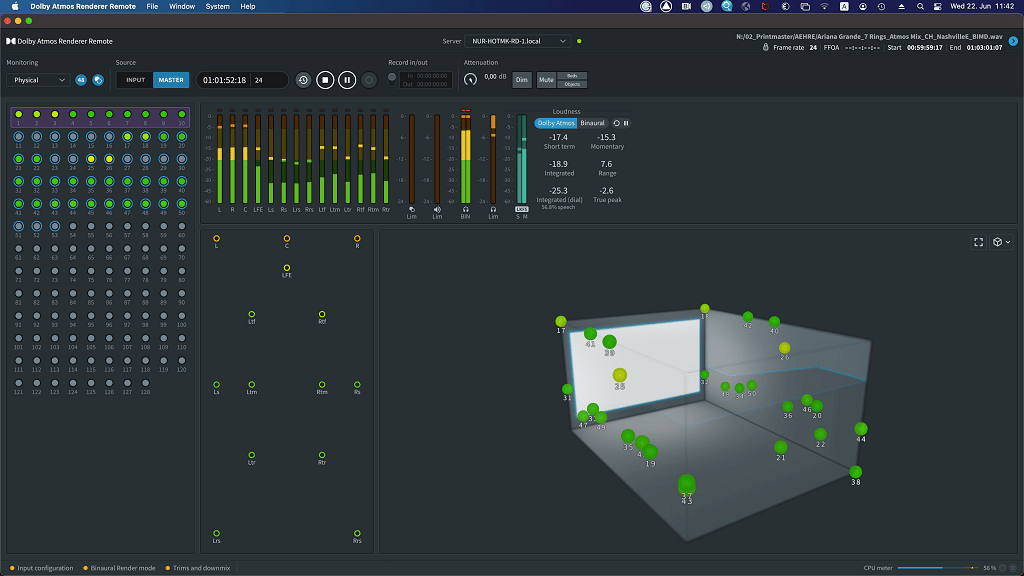Select object 25 in the 3D room
The width and height of the screenshot is (1024, 576).
pos(620,375)
